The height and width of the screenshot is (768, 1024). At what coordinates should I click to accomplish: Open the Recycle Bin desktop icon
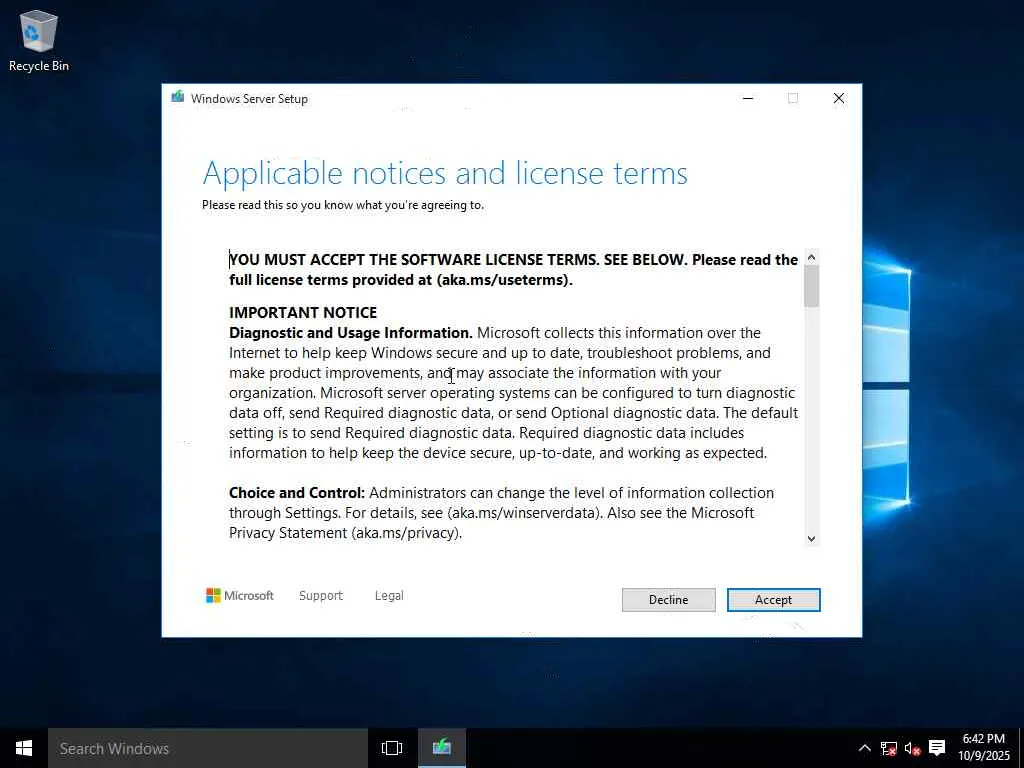point(39,40)
